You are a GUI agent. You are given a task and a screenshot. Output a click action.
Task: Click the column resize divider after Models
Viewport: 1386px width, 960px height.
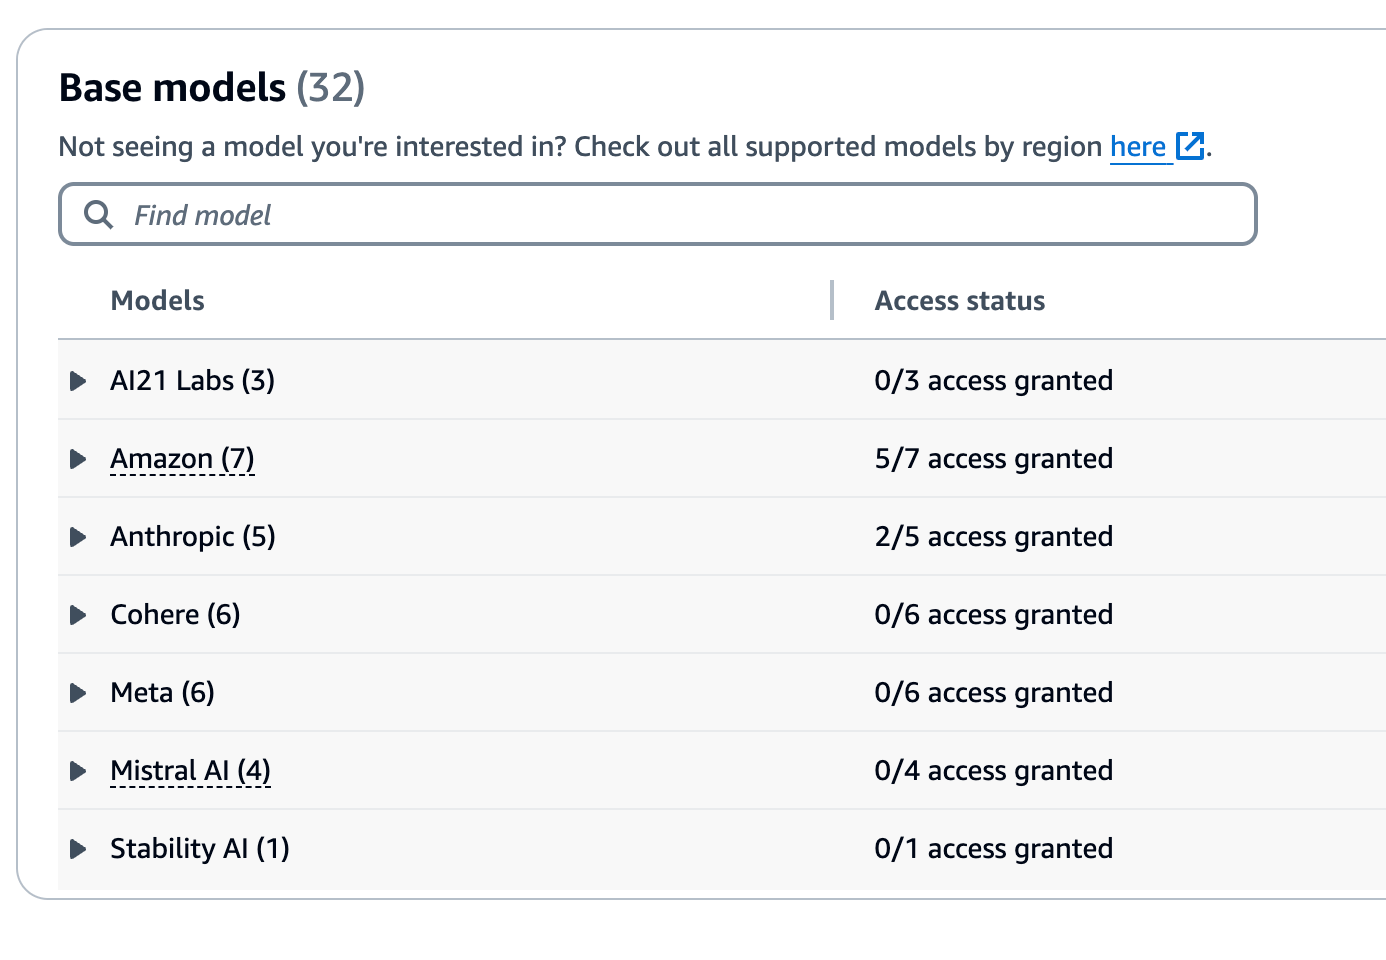(832, 300)
